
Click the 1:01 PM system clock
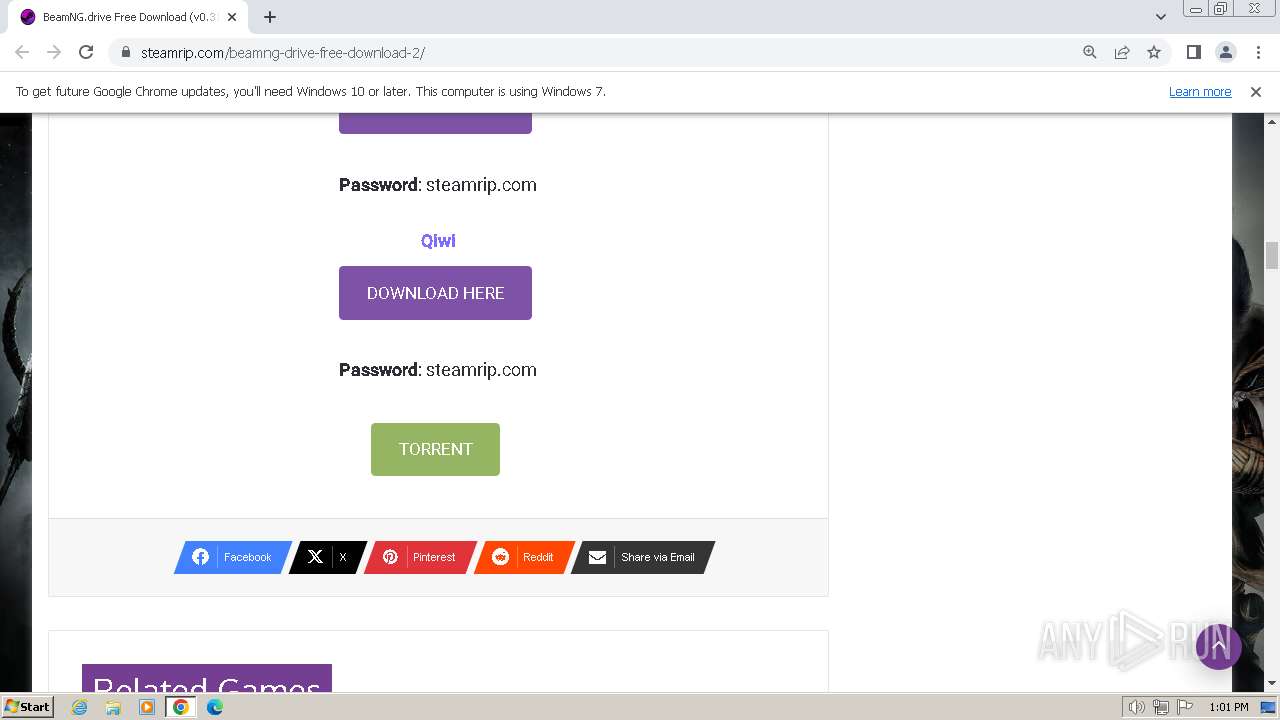click(x=1229, y=707)
